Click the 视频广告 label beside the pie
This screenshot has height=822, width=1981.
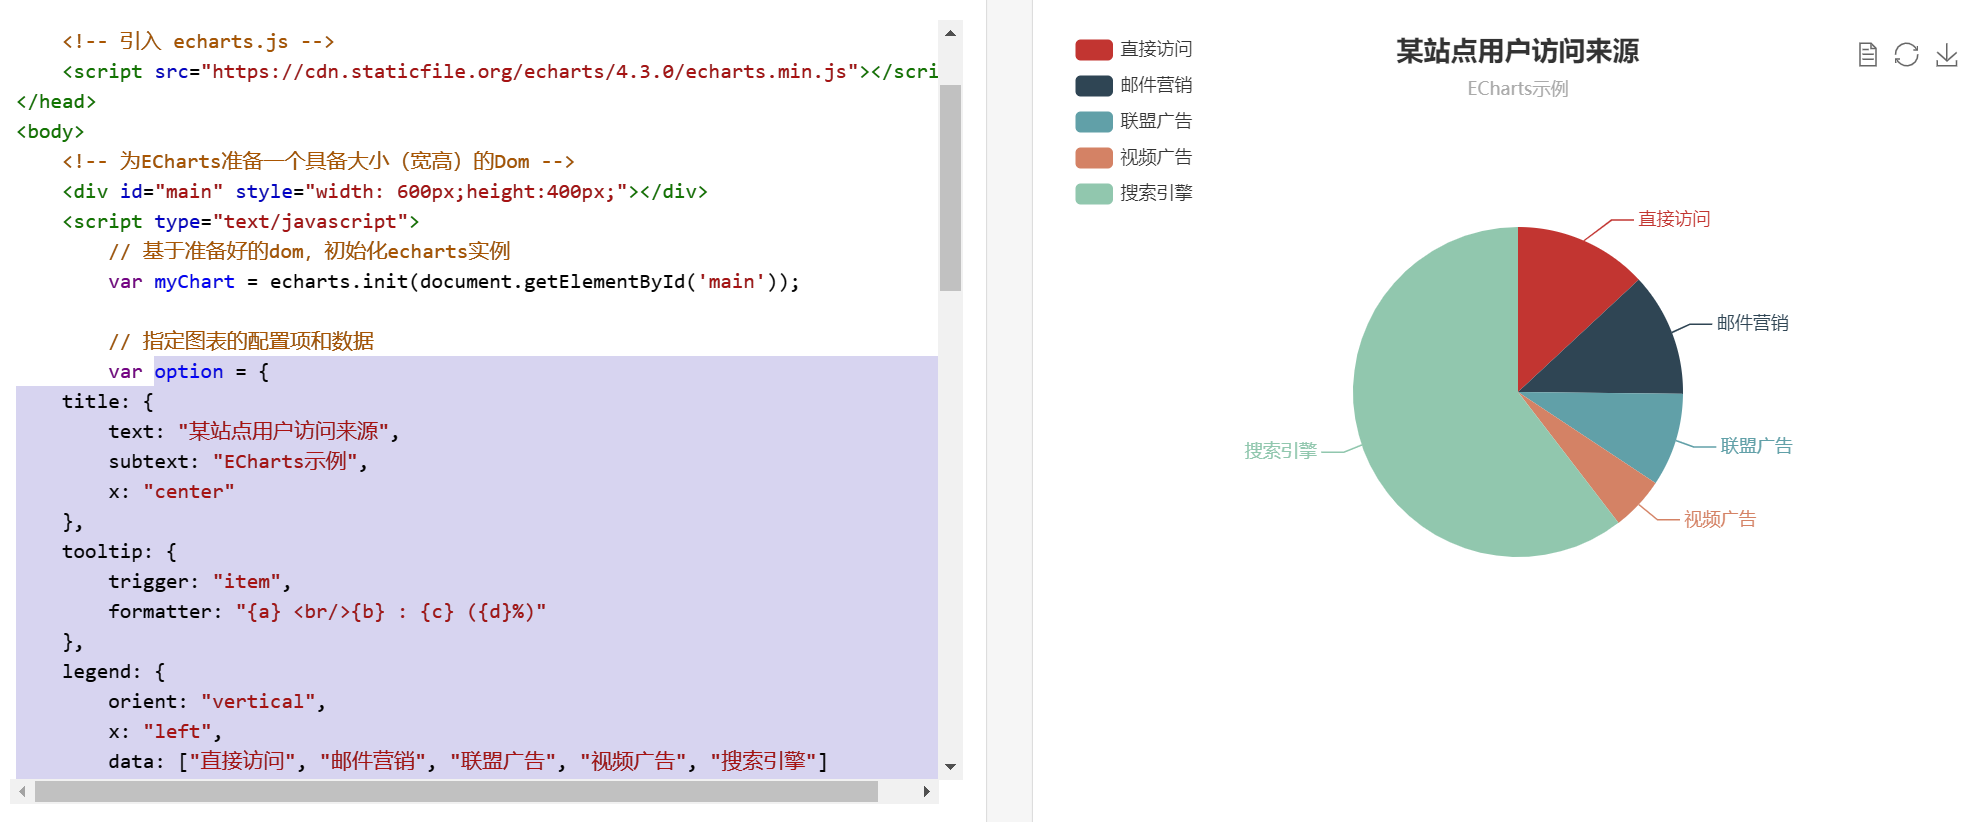(x=1719, y=519)
